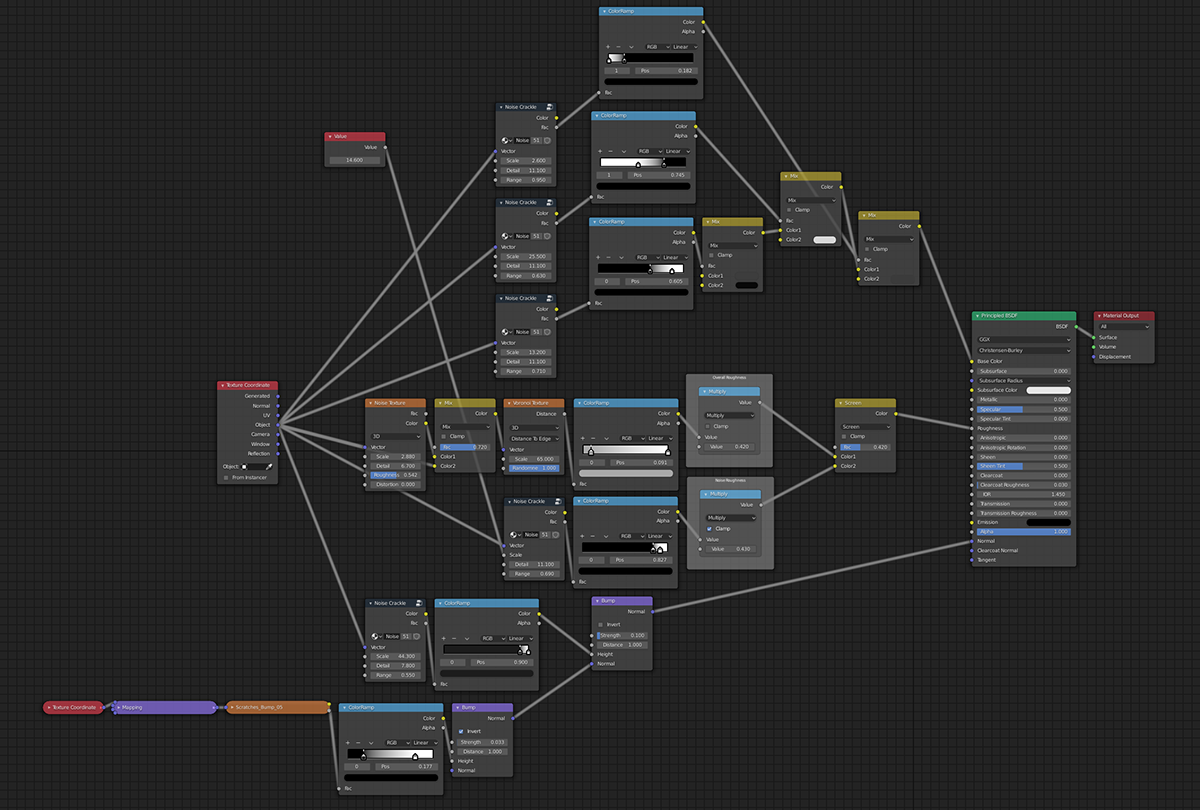Collapse the Principled BSDF node header

pos(977,316)
